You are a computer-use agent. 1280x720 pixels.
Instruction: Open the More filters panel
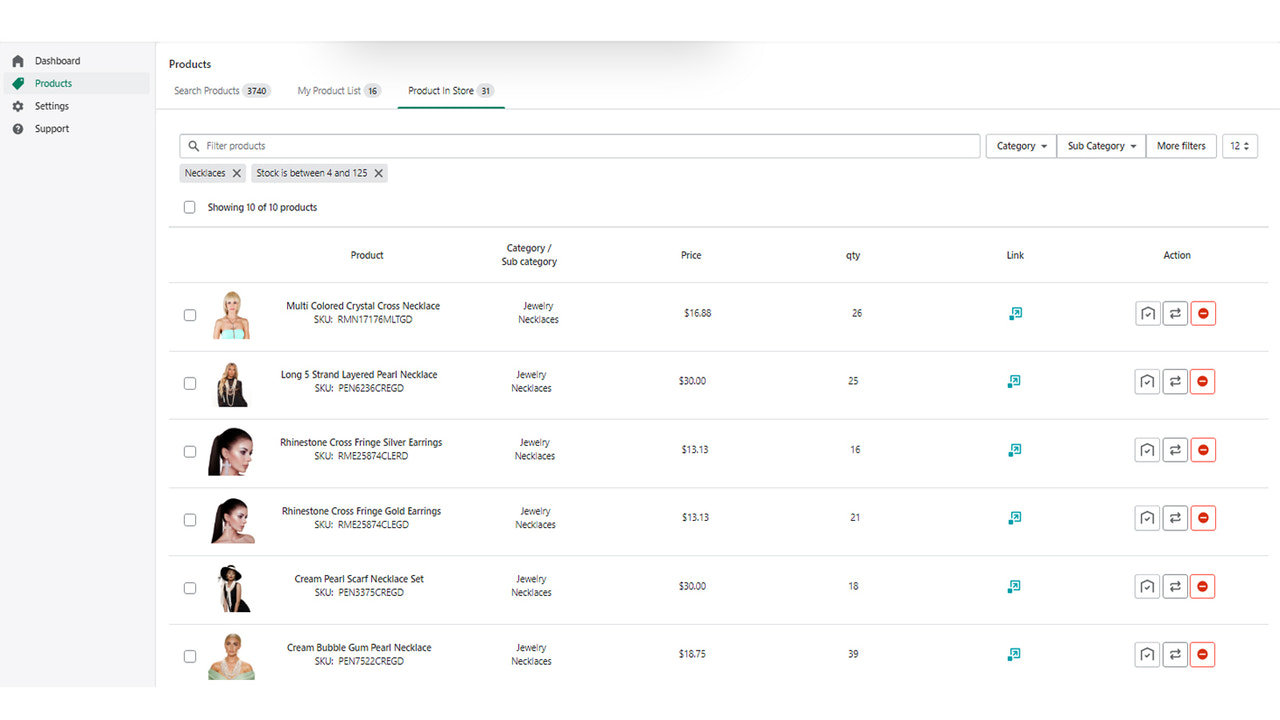[1181, 145]
